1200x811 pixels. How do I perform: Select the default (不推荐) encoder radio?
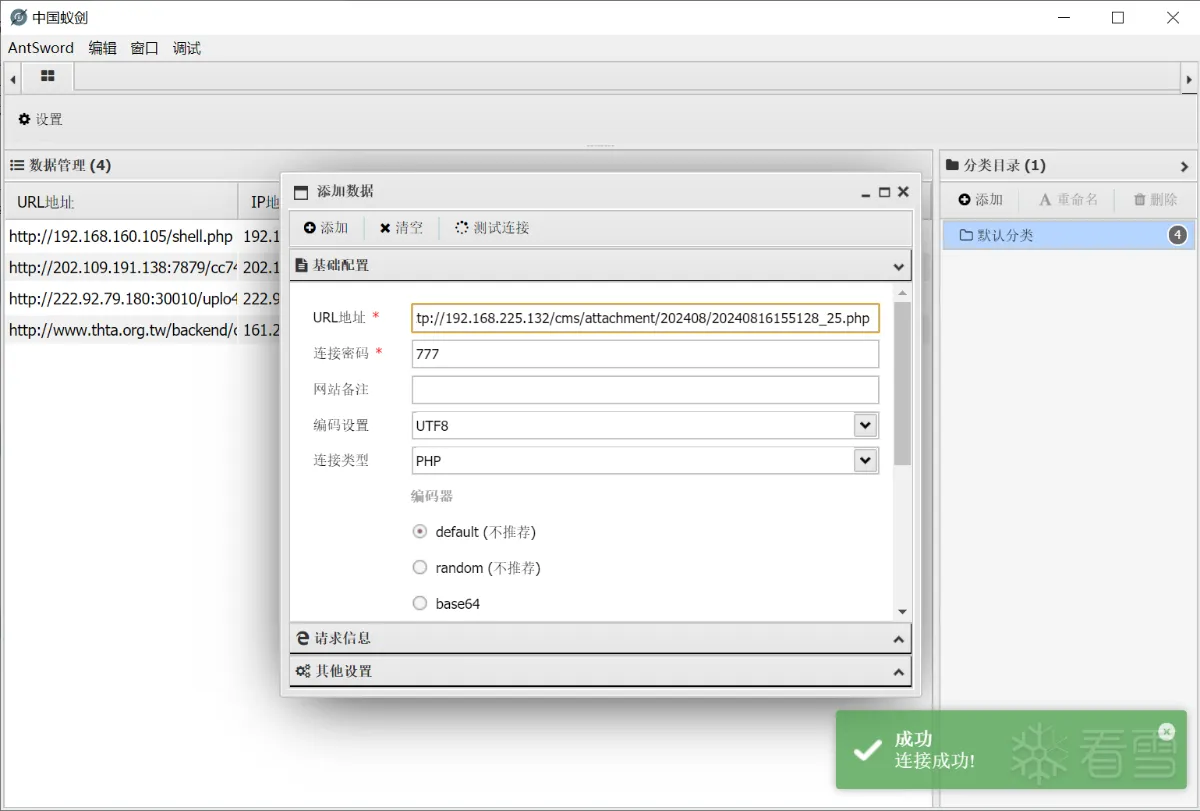(420, 531)
